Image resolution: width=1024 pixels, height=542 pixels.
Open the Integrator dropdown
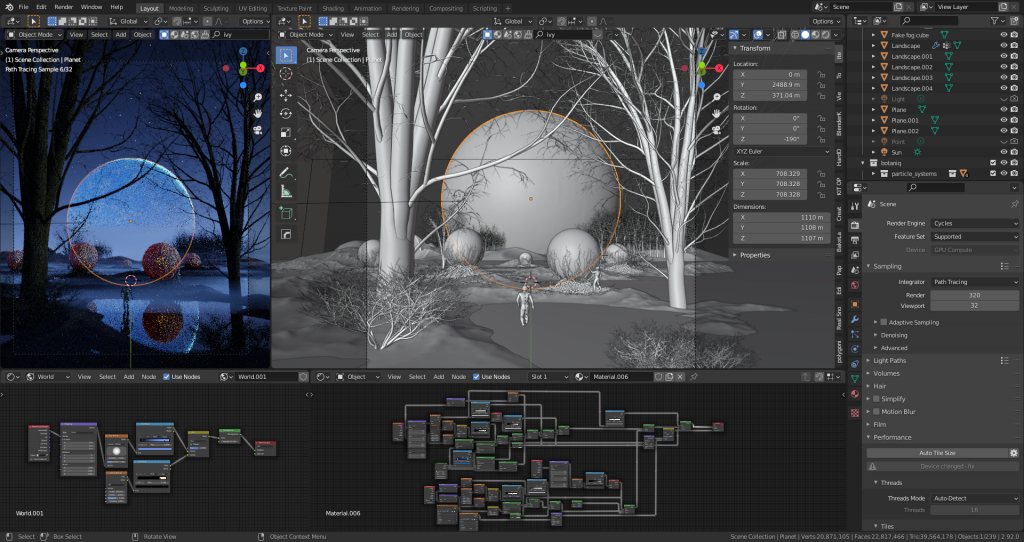[975, 281]
